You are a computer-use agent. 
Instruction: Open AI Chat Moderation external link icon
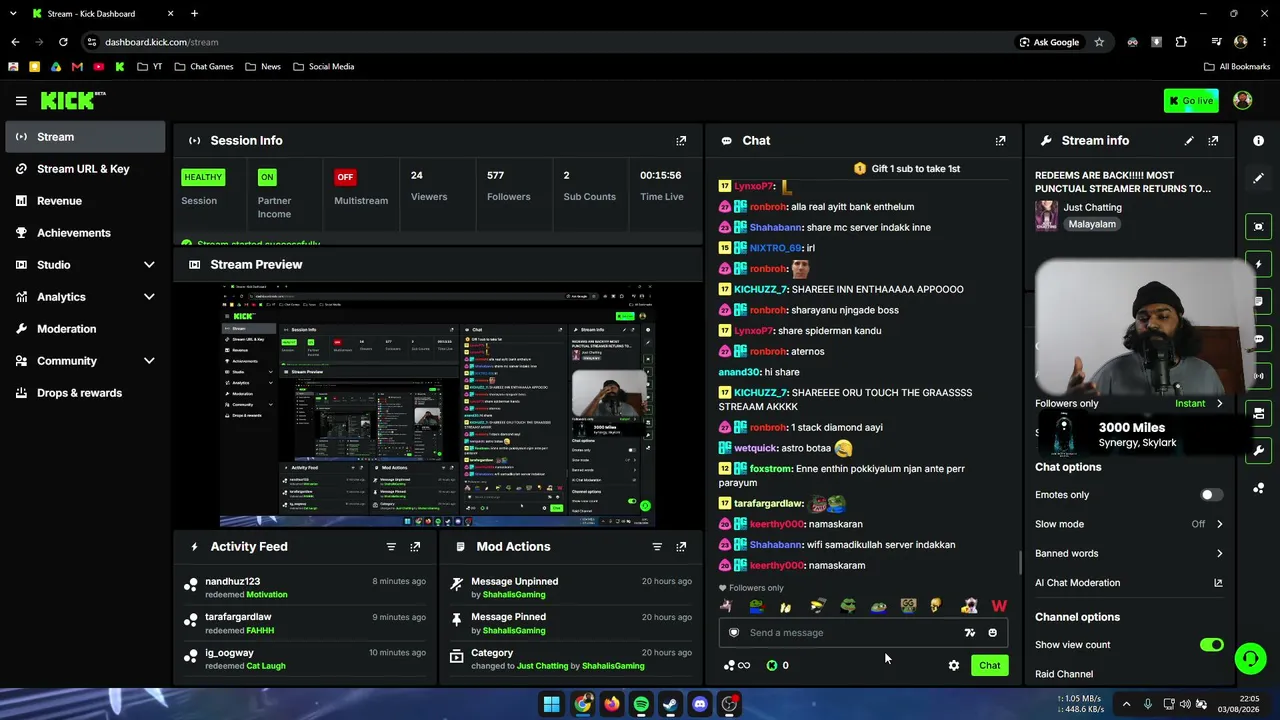point(1218,583)
